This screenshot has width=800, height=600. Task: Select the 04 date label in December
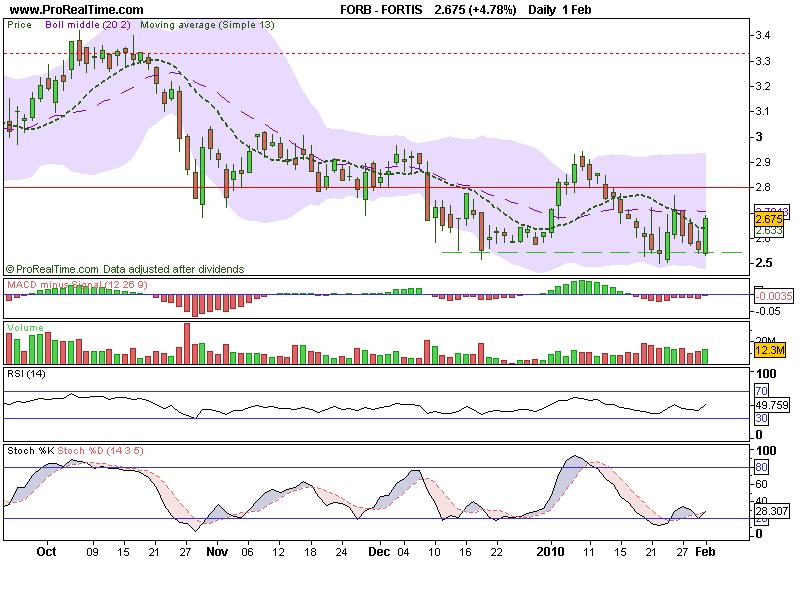pyautogui.click(x=404, y=552)
